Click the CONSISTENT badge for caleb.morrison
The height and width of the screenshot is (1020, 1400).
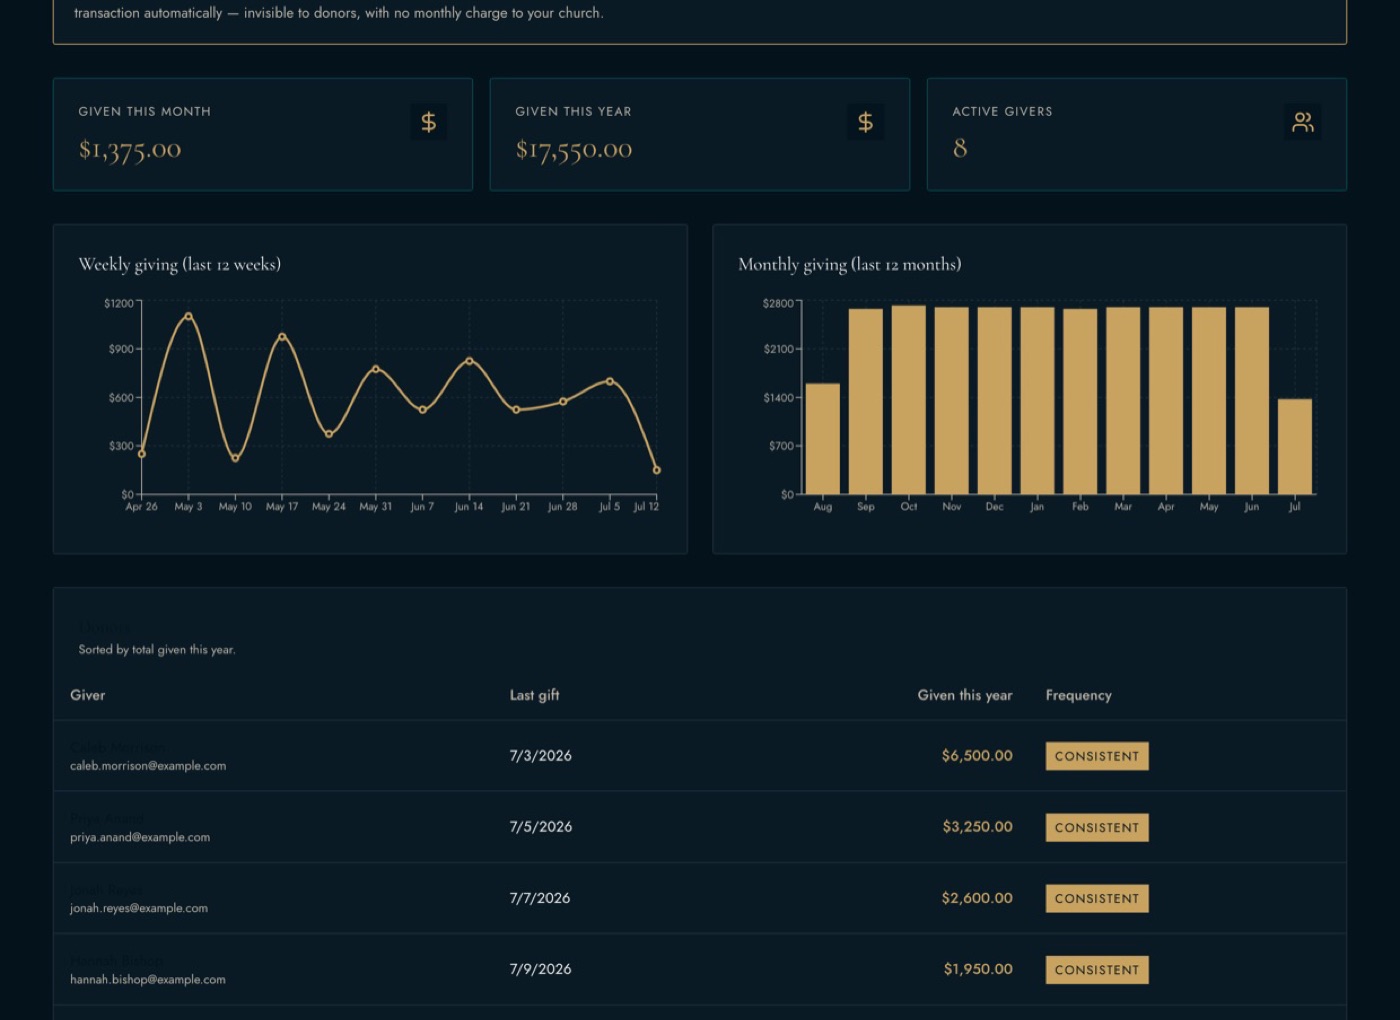[x=1097, y=756]
